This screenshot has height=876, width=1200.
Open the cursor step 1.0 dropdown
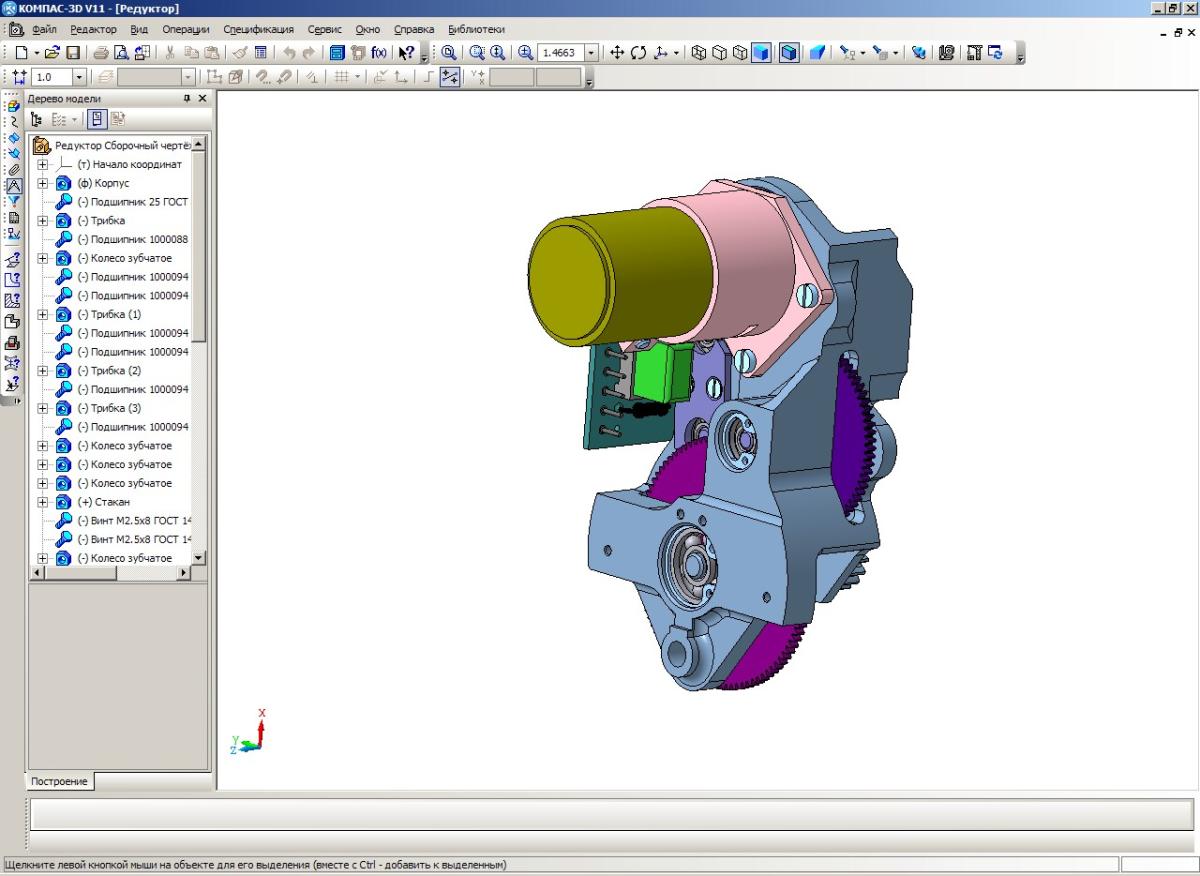click(79, 77)
